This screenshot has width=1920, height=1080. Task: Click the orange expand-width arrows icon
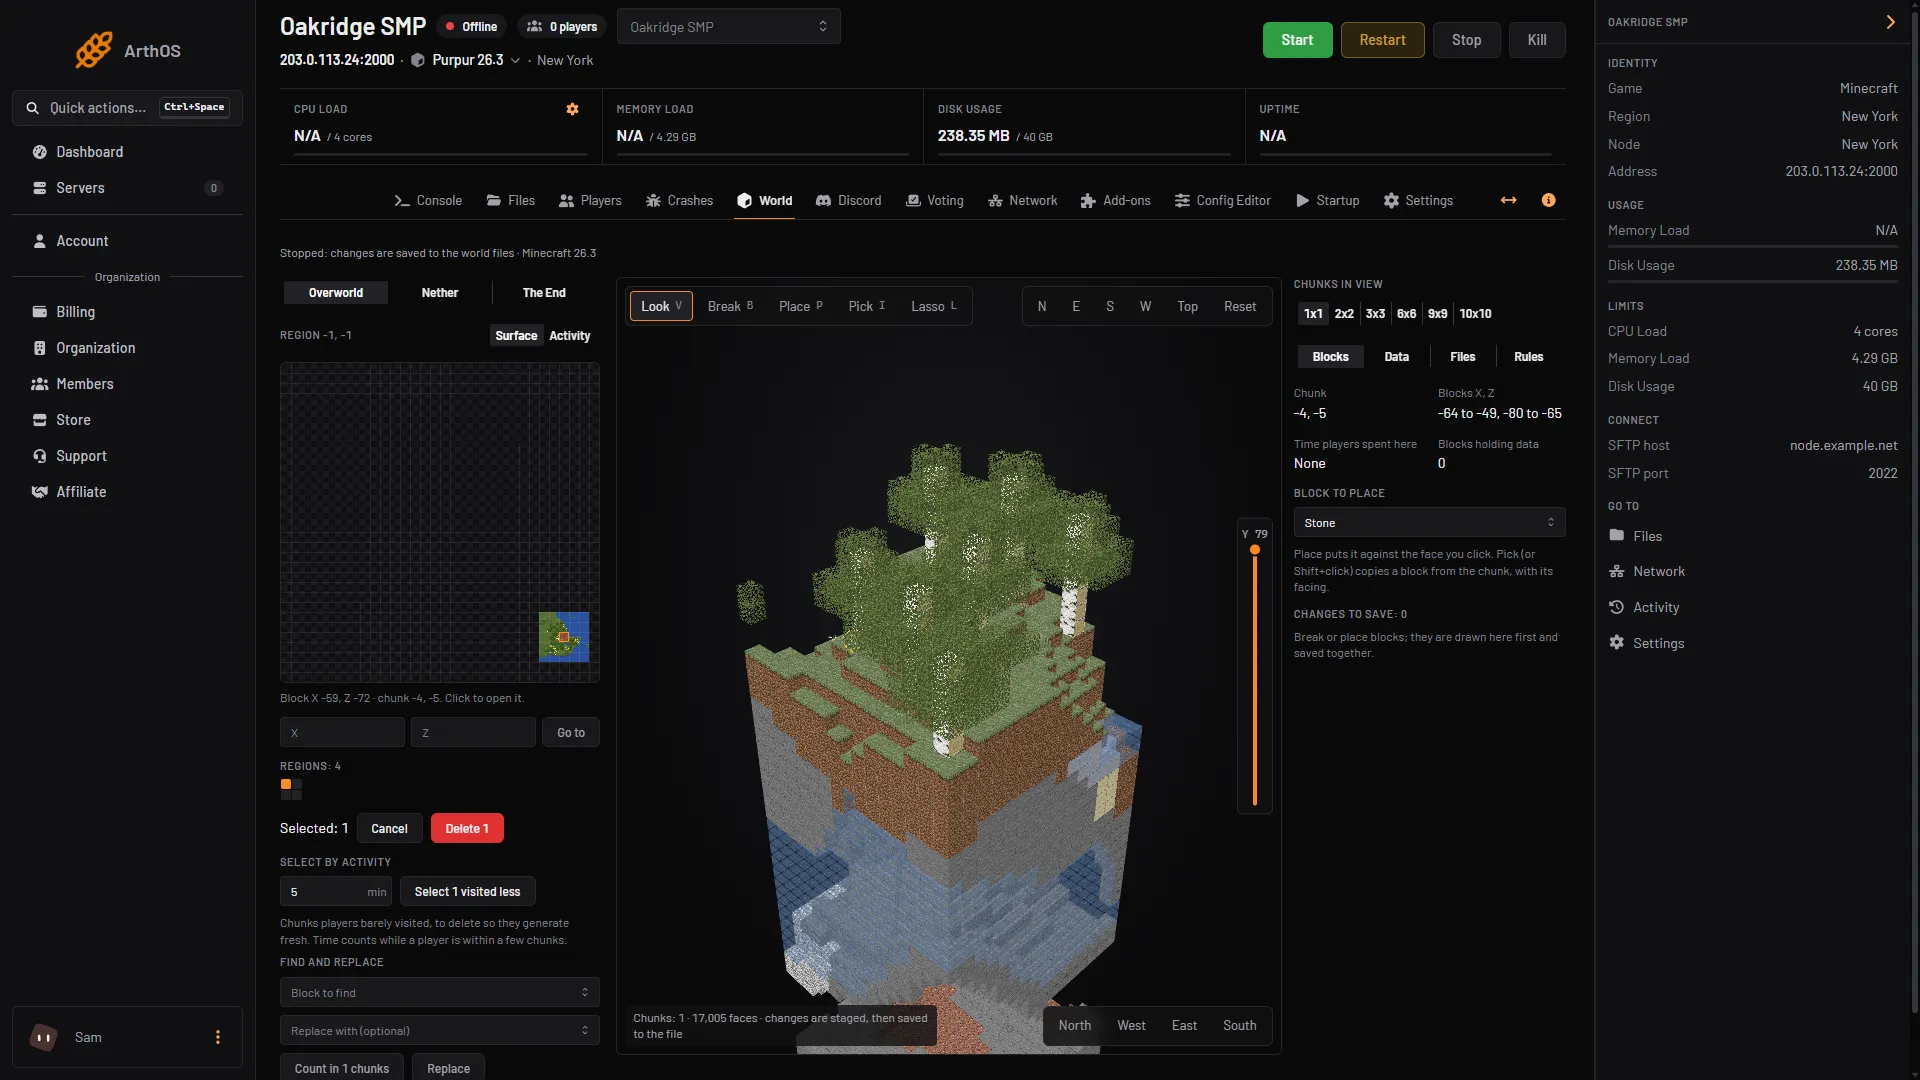pyautogui.click(x=1508, y=200)
